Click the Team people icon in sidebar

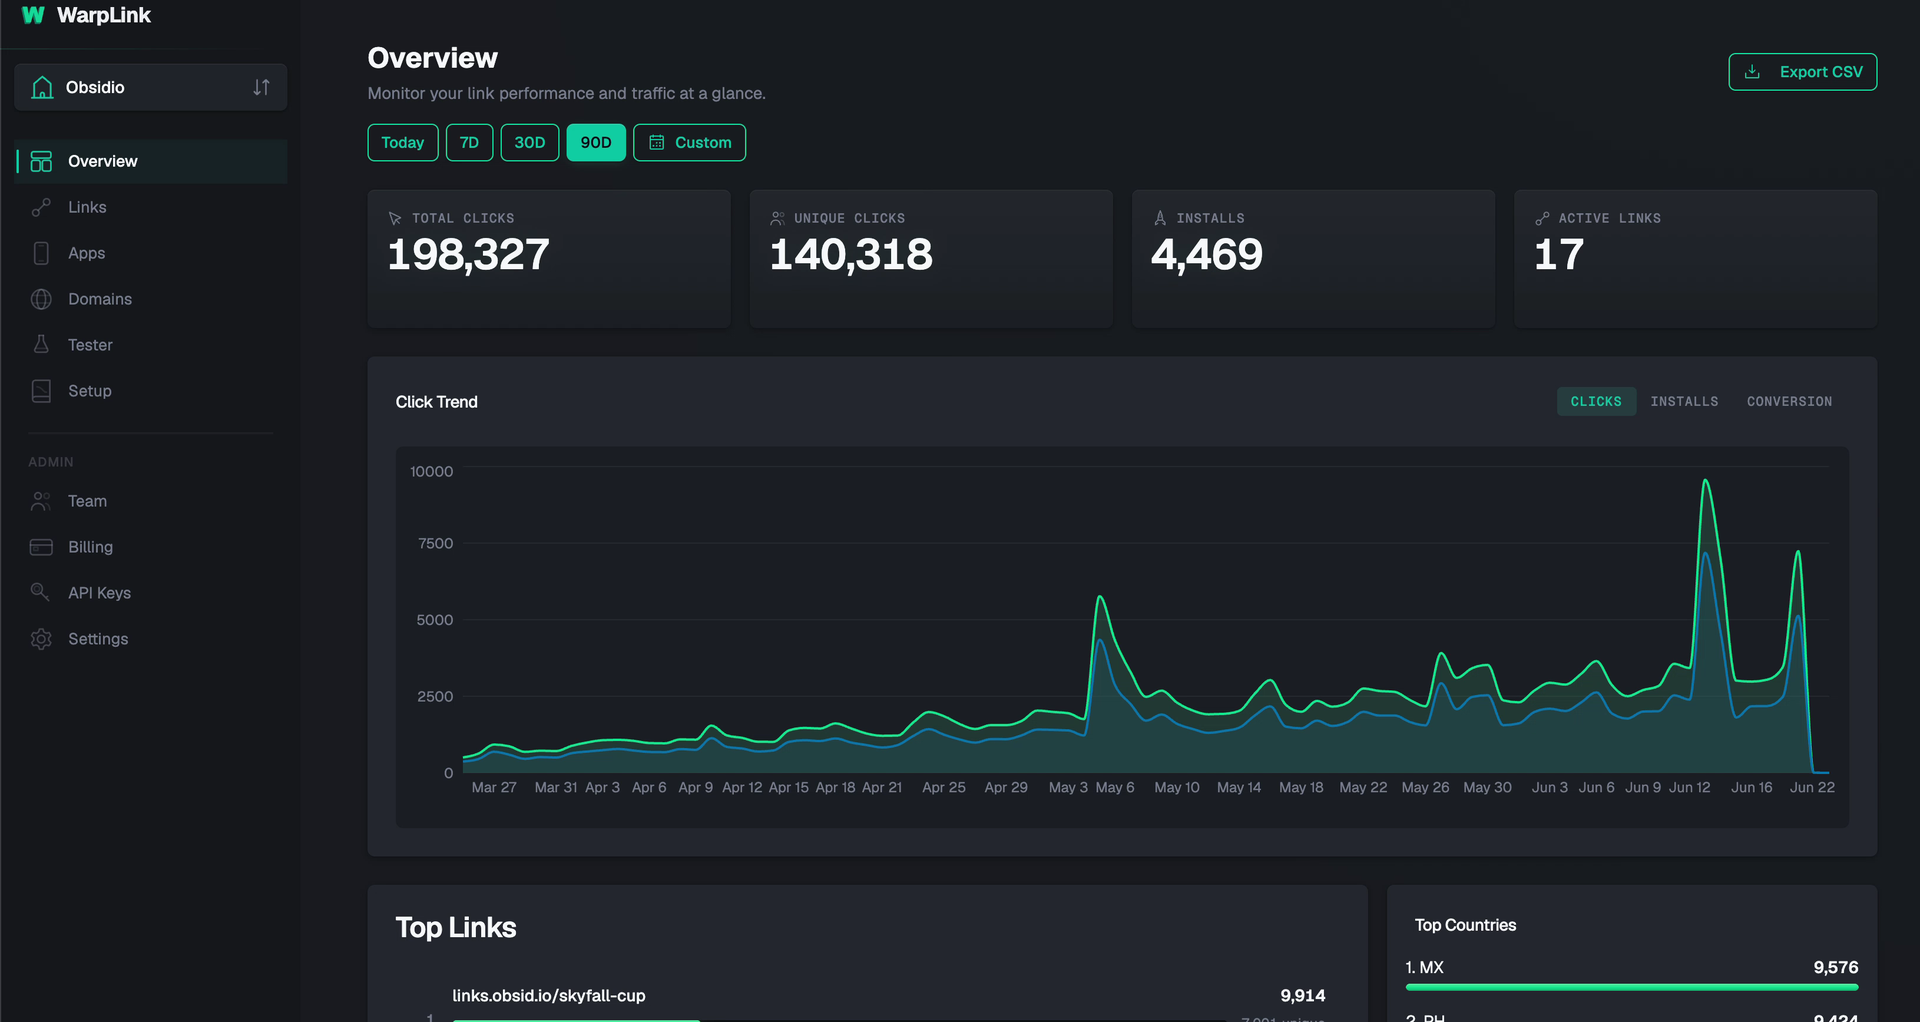41,501
